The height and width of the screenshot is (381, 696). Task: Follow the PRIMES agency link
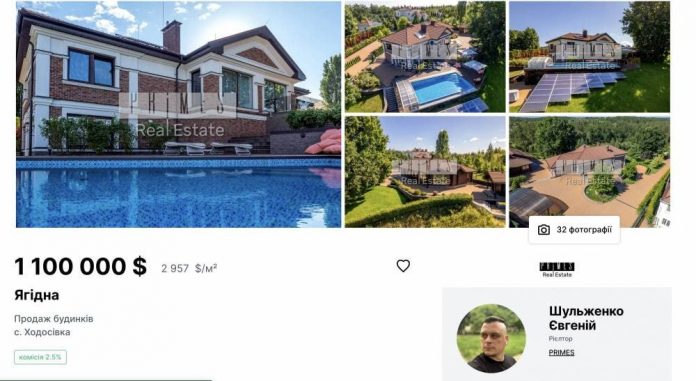click(562, 353)
